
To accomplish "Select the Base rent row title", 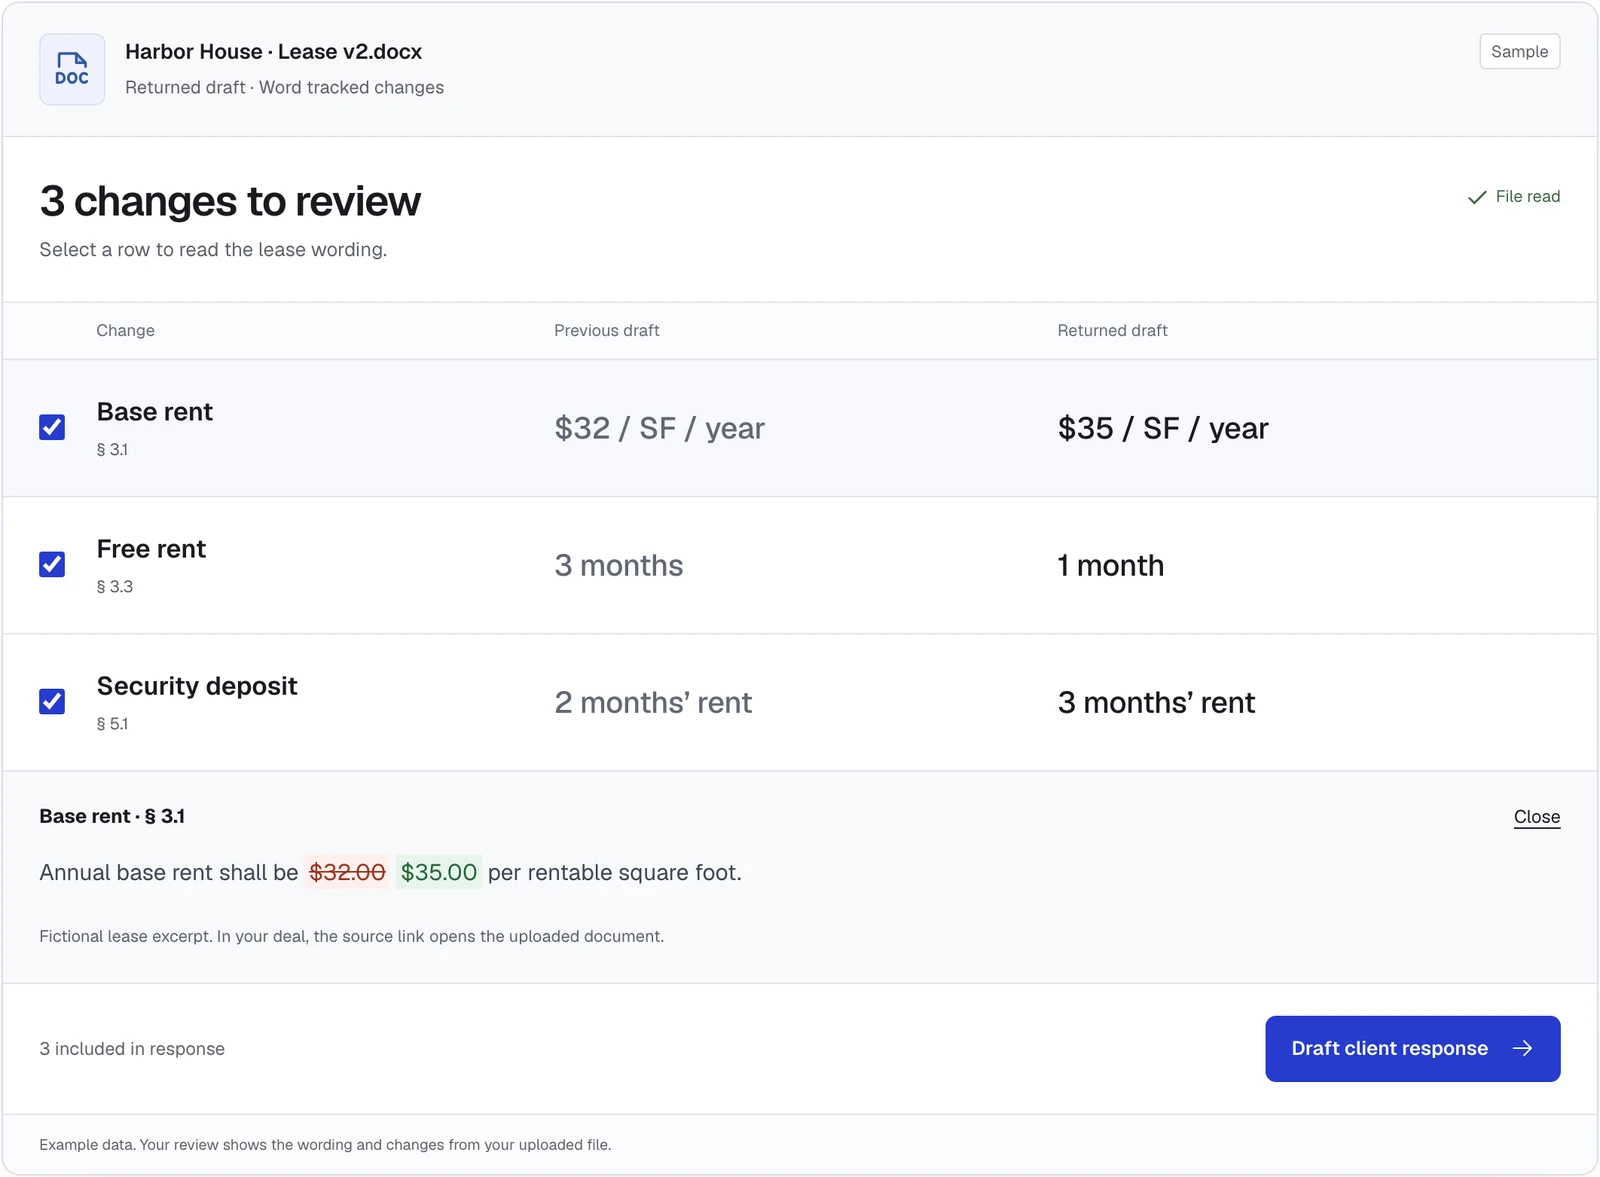I will [155, 412].
